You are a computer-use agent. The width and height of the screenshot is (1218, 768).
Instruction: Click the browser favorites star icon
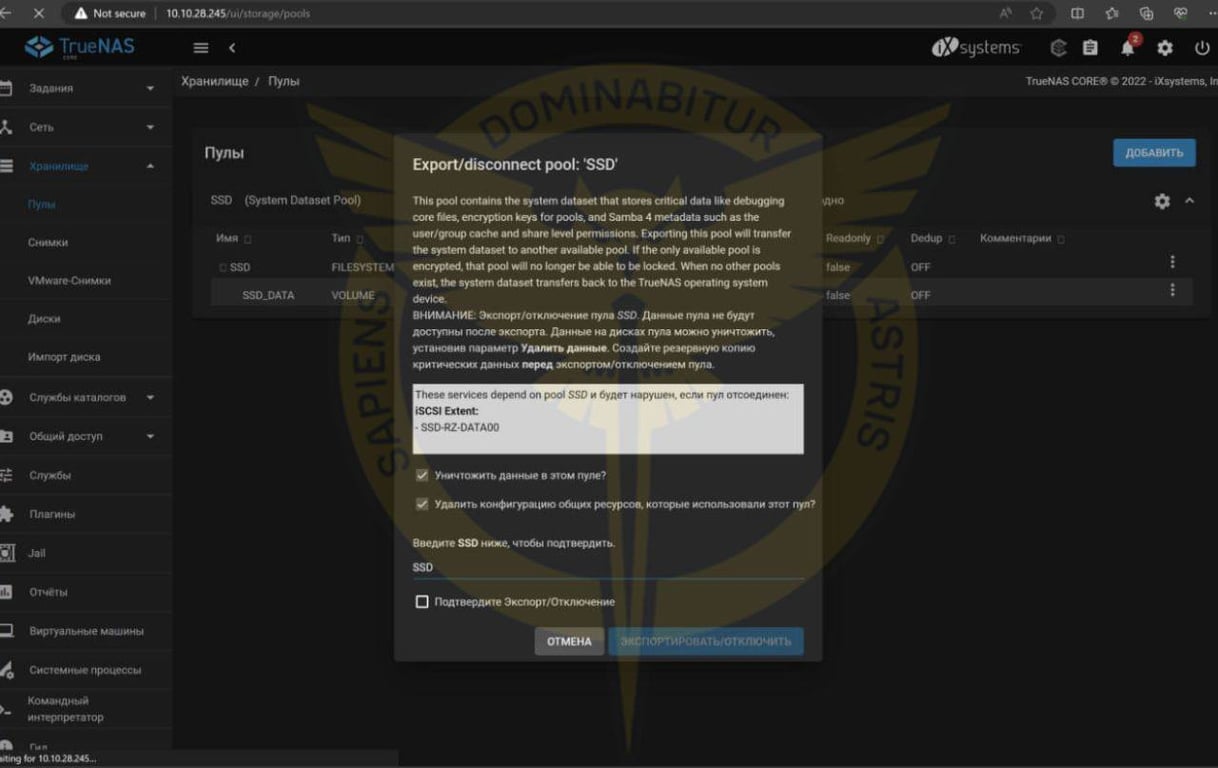point(1037,13)
